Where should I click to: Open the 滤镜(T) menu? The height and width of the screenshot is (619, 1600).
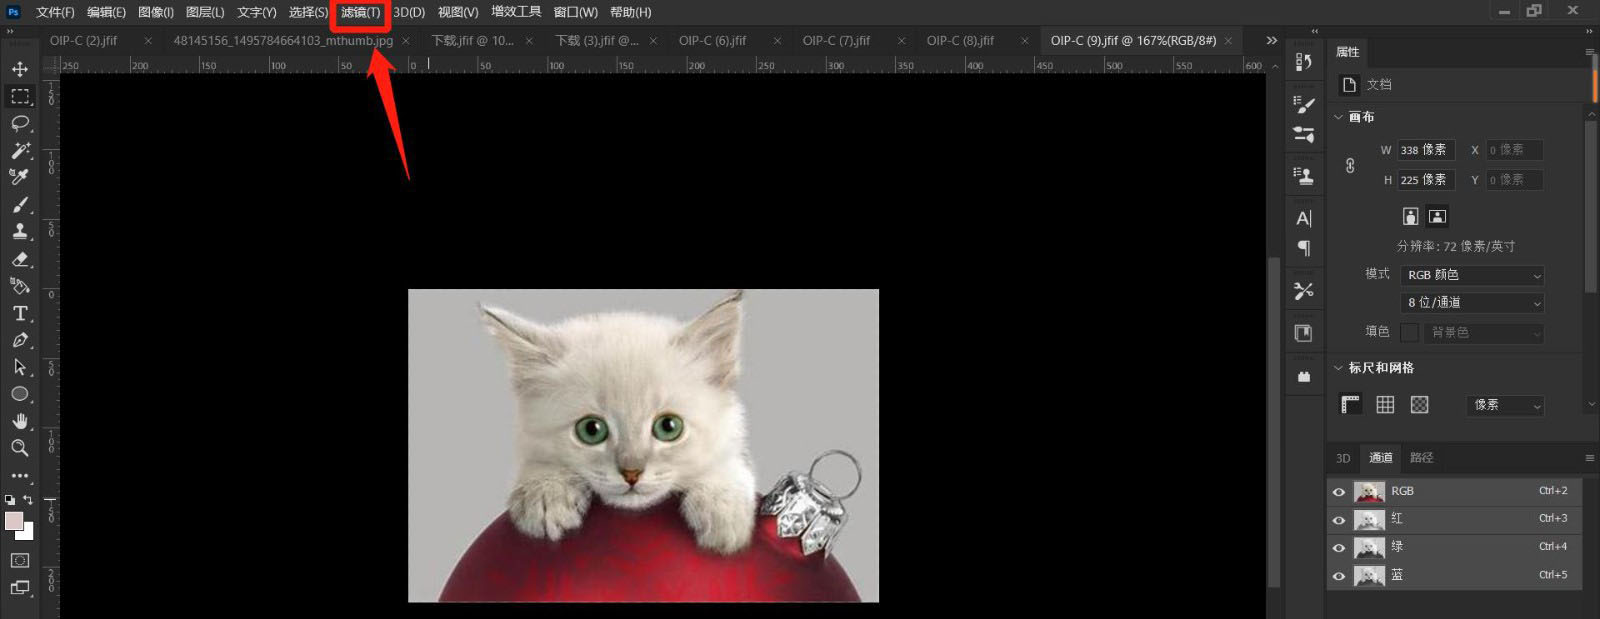tap(360, 12)
